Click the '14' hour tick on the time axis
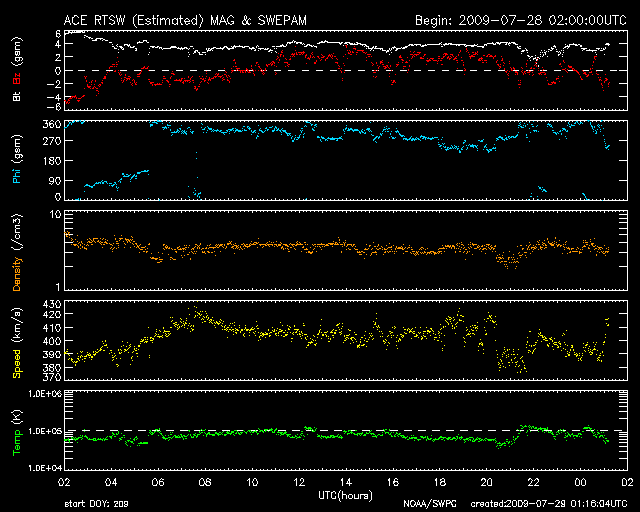This screenshot has height=512, width=640. pos(346,482)
